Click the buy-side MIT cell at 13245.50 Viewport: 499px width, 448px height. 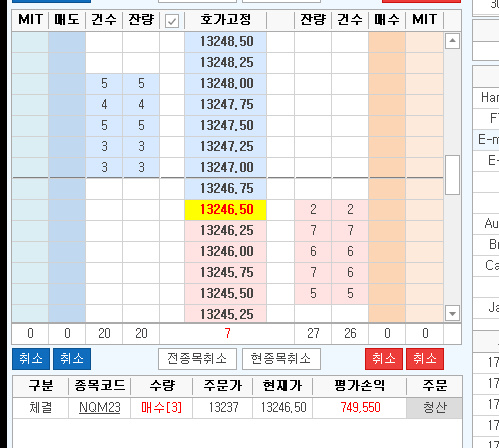click(424, 294)
